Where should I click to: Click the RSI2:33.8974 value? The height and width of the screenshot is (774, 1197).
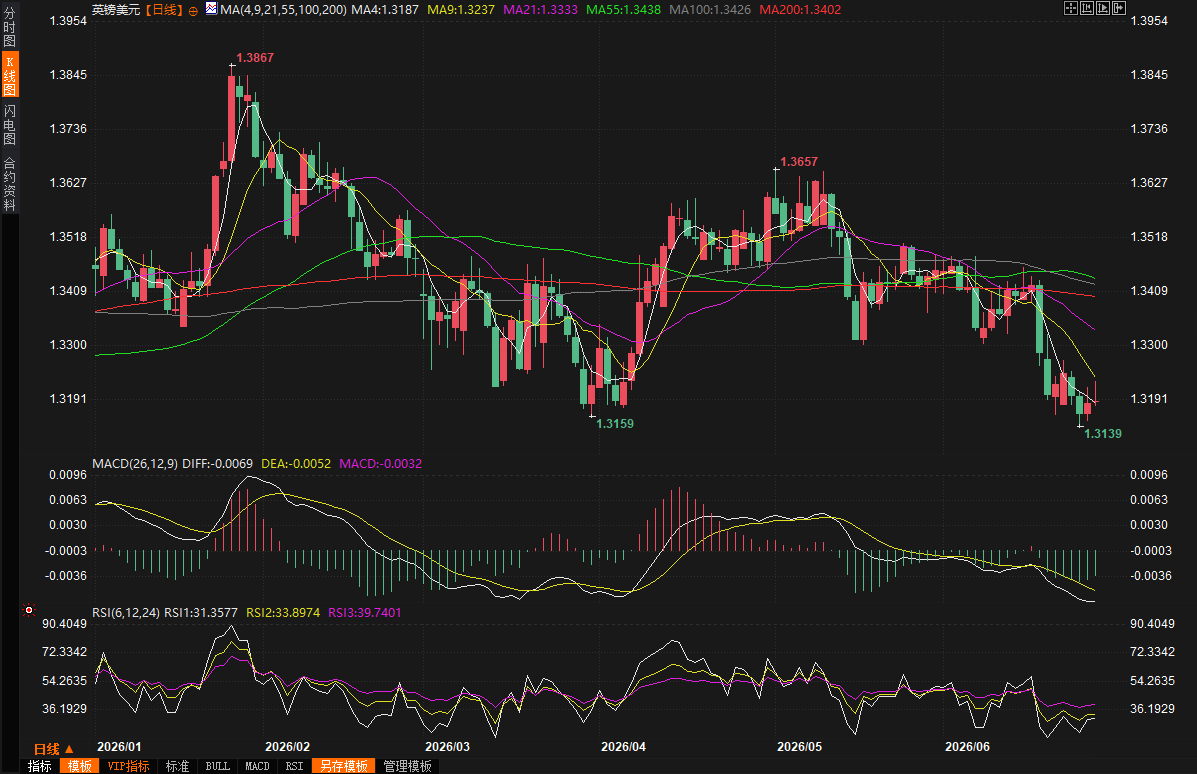click(x=282, y=612)
